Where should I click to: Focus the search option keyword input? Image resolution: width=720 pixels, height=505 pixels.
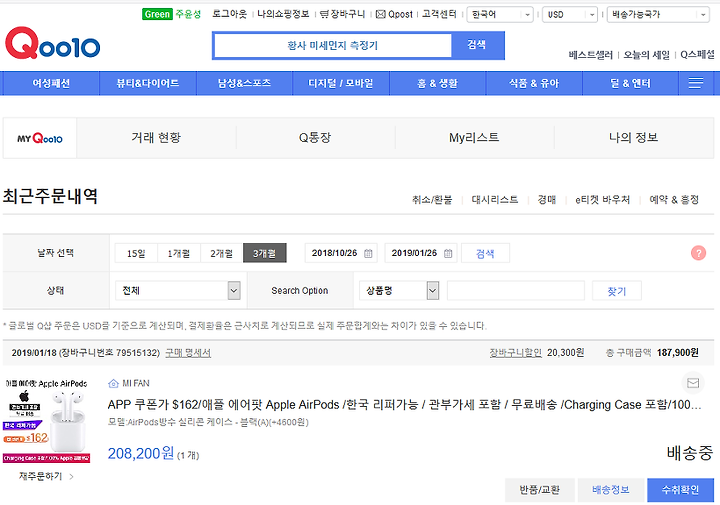point(516,291)
